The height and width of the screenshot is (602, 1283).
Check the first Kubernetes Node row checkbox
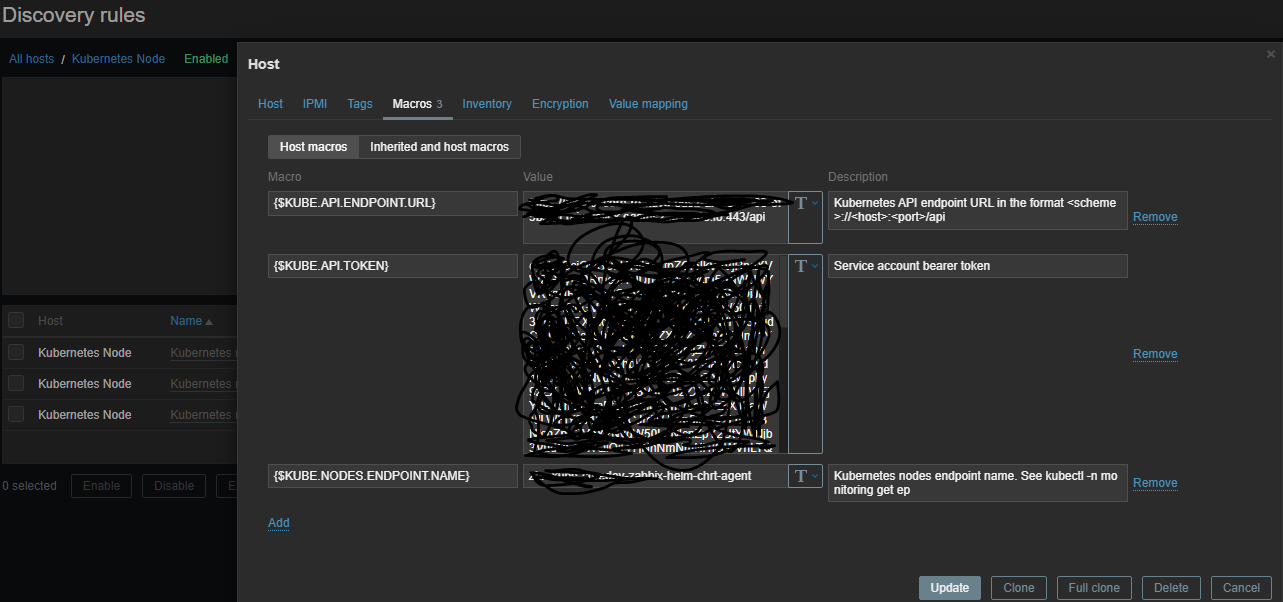point(16,353)
